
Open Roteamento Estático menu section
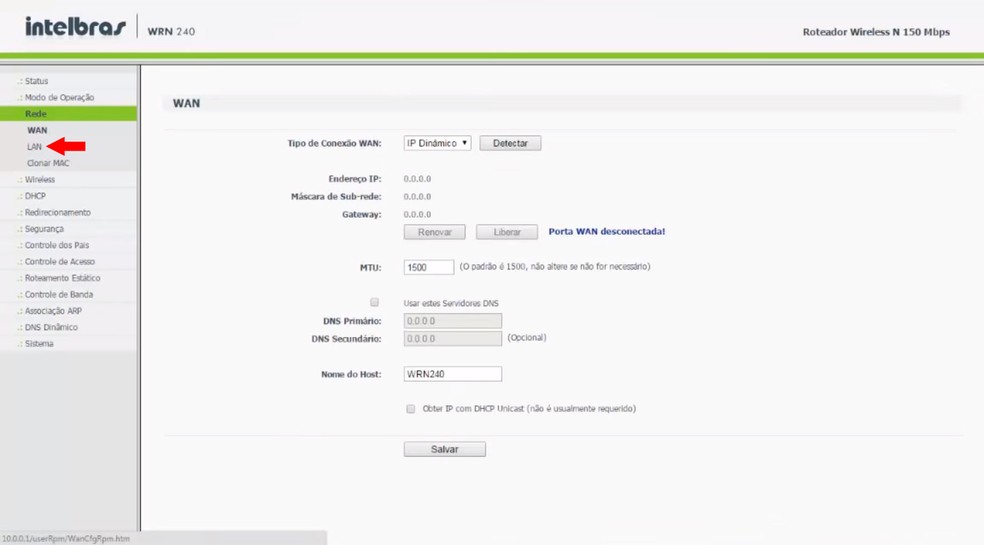62,278
